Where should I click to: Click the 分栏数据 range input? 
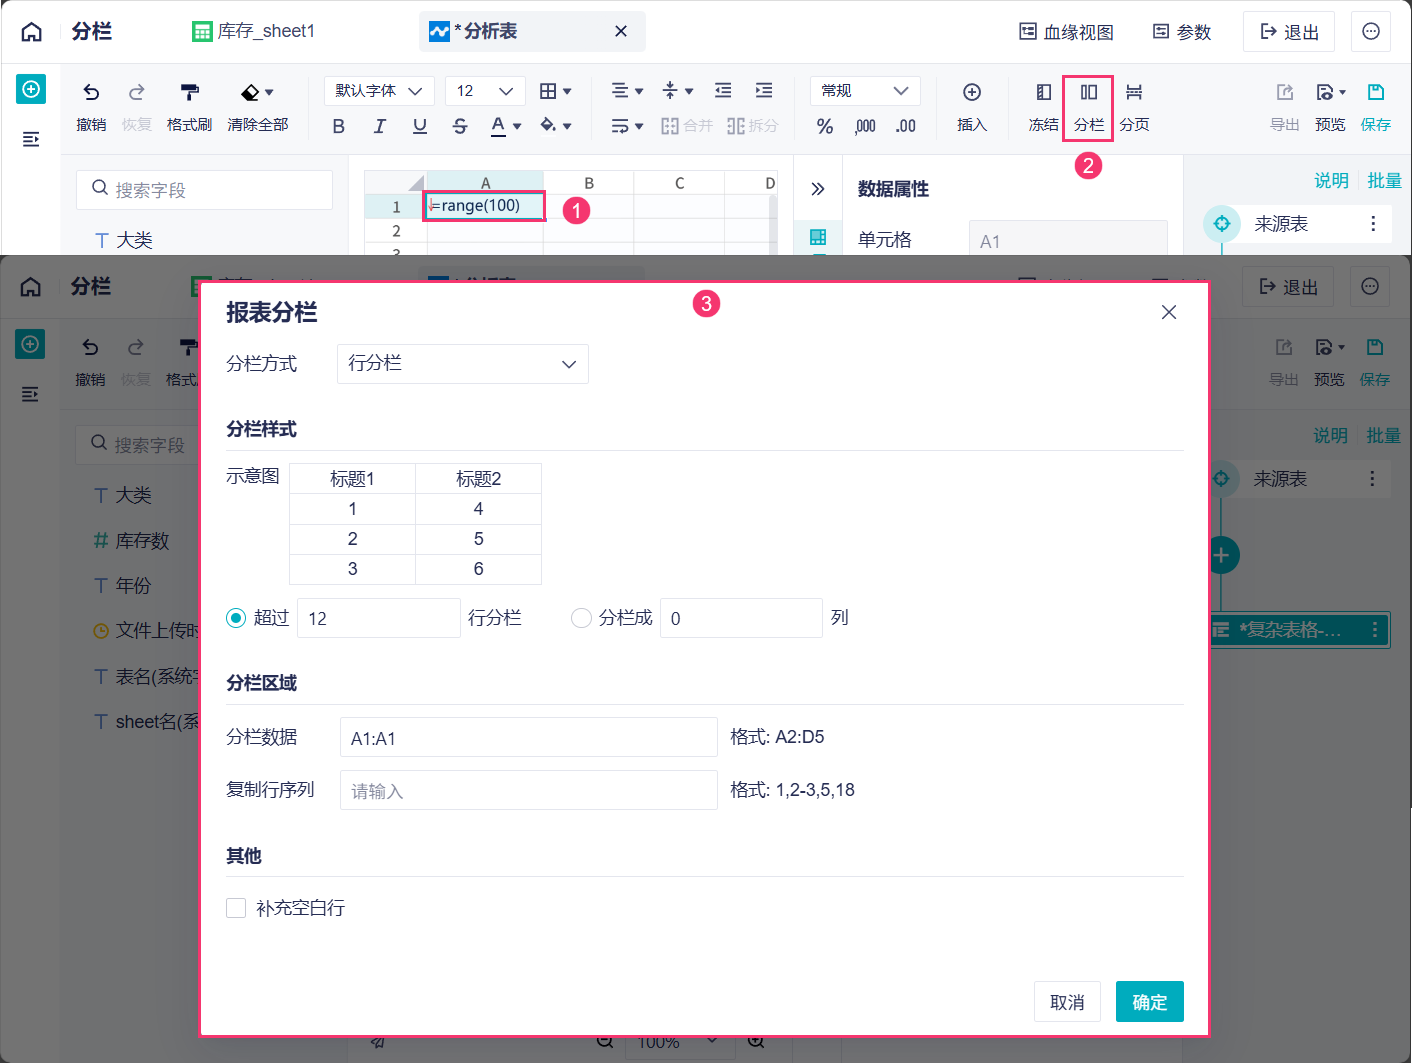point(529,738)
